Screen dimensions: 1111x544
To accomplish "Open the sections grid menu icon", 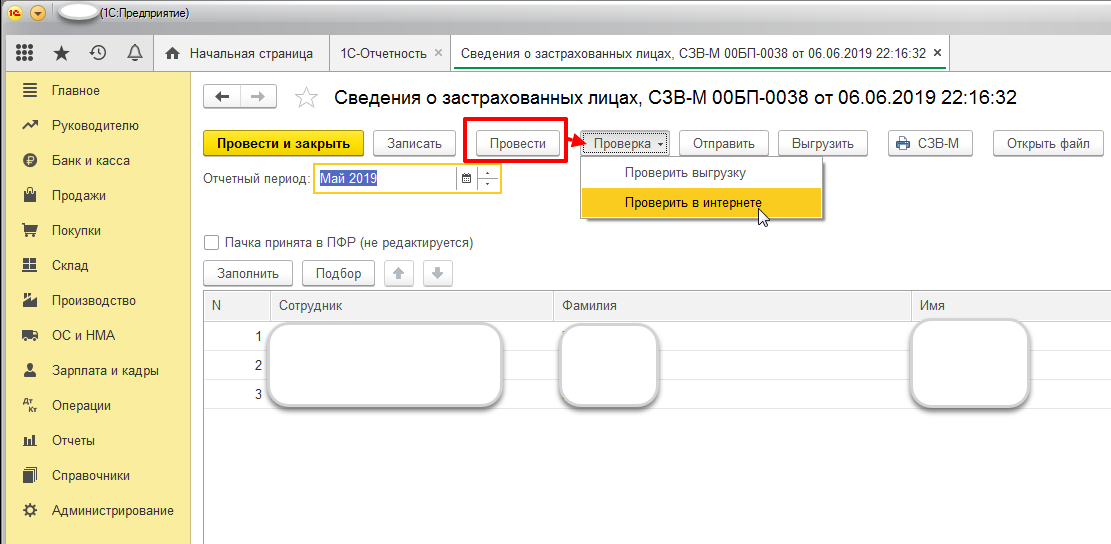I will [27, 53].
